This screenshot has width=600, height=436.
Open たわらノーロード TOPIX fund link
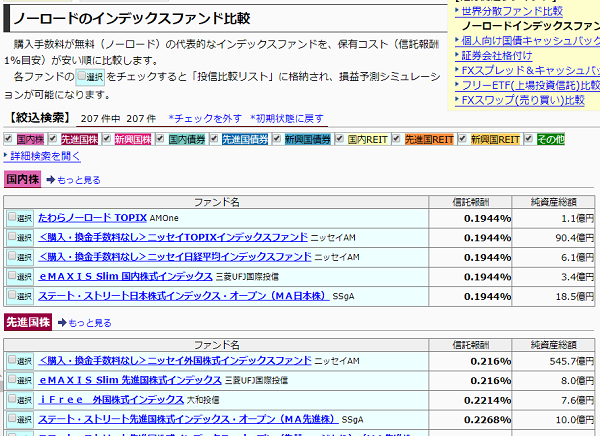[x=93, y=218]
